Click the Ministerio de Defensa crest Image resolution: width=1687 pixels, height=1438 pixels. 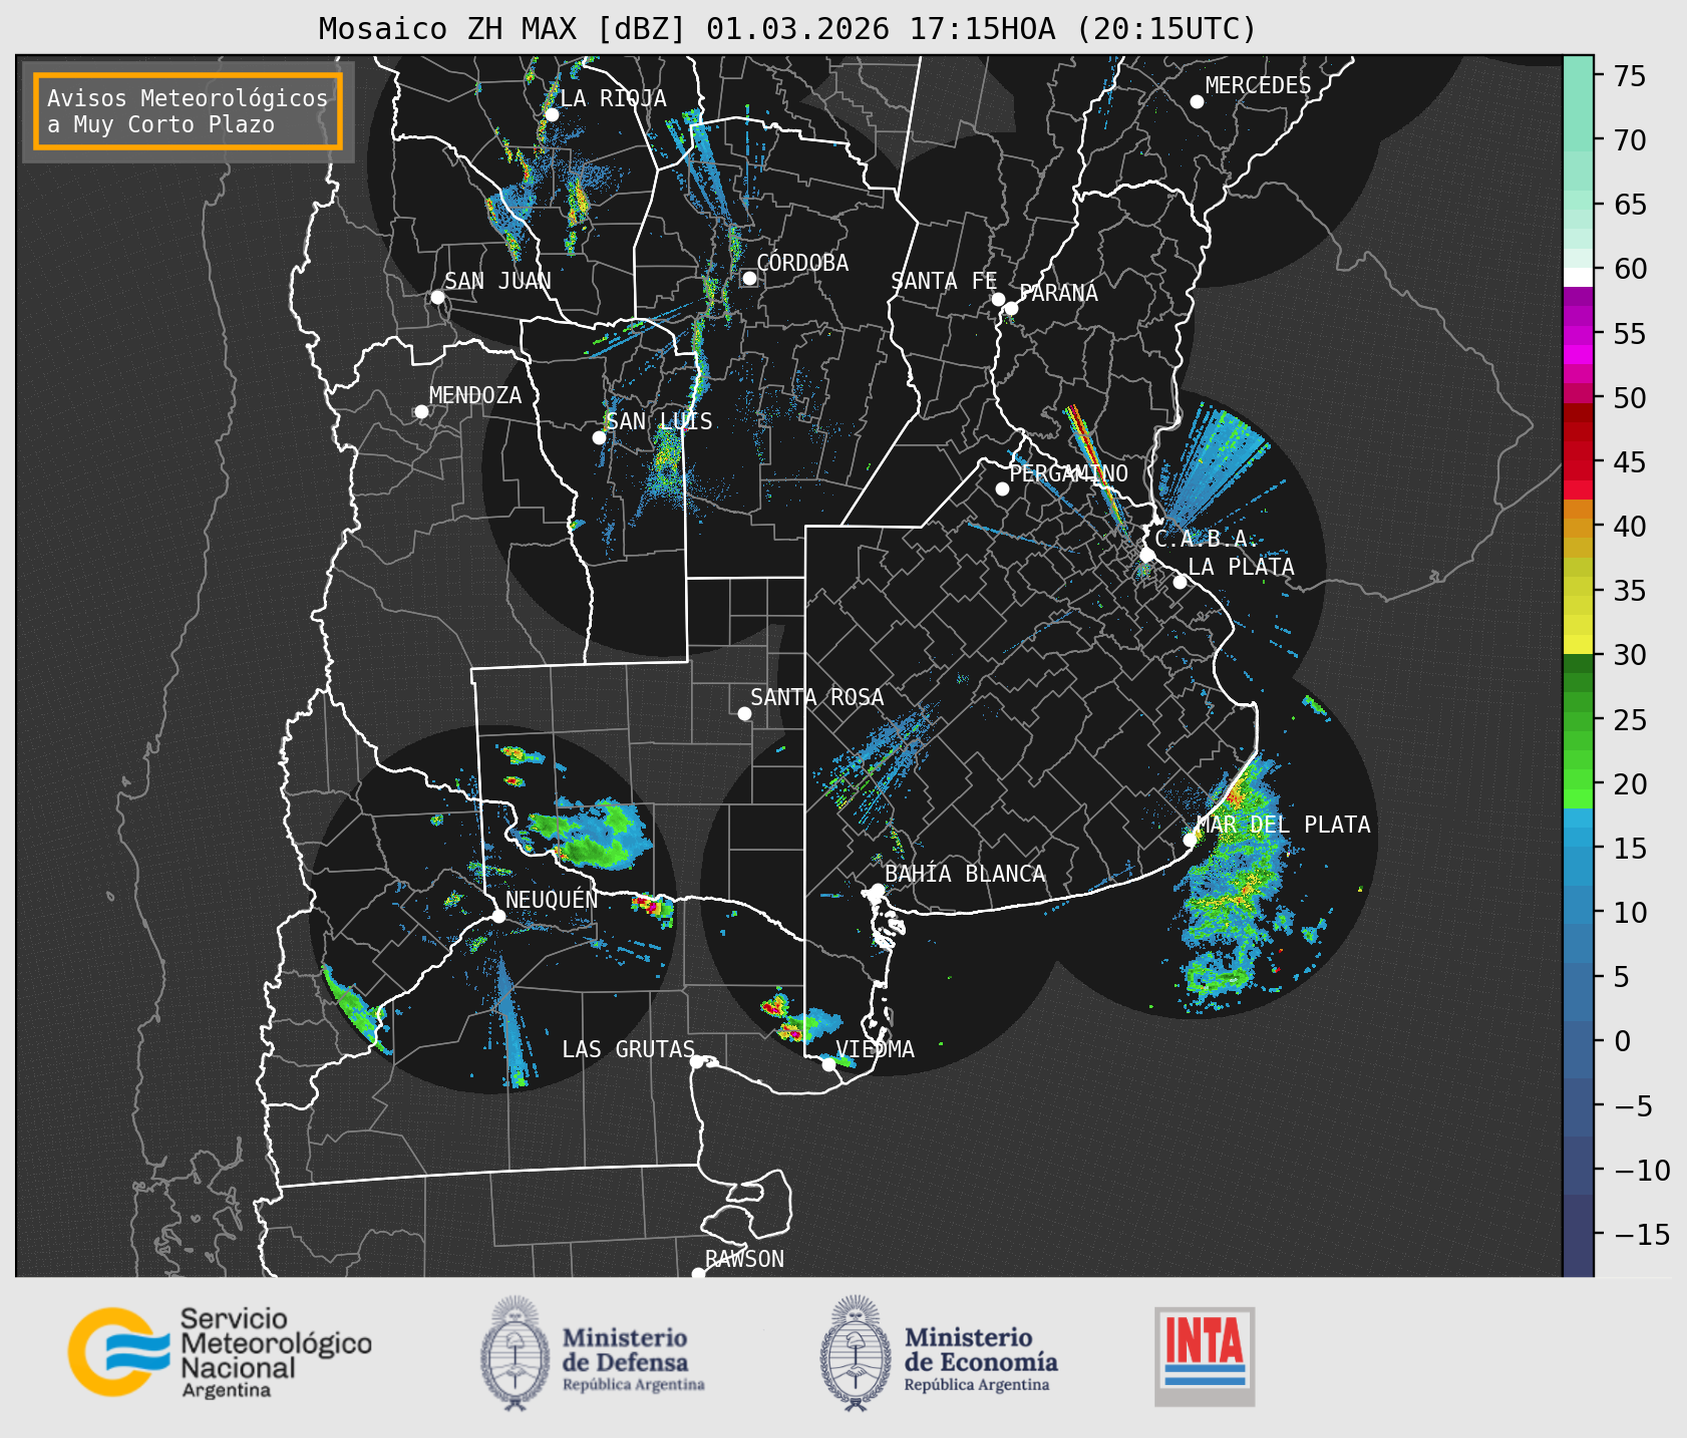tap(515, 1353)
